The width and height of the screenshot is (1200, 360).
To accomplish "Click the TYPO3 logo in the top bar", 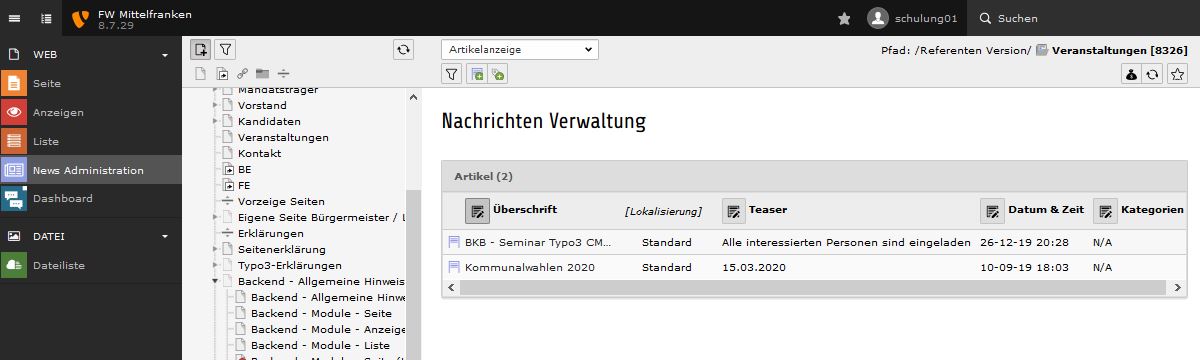I will pyautogui.click(x=81, y=18).
